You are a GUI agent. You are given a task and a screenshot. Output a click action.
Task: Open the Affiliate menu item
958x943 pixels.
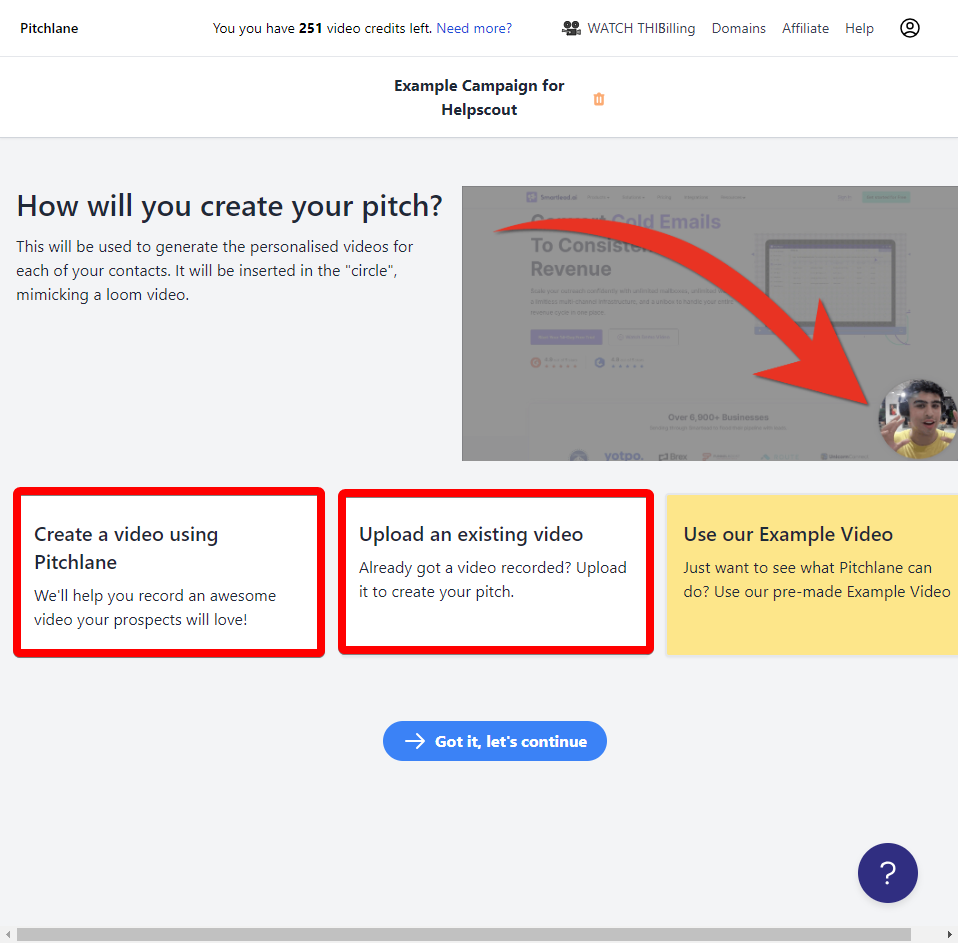[x=805, y=28]
